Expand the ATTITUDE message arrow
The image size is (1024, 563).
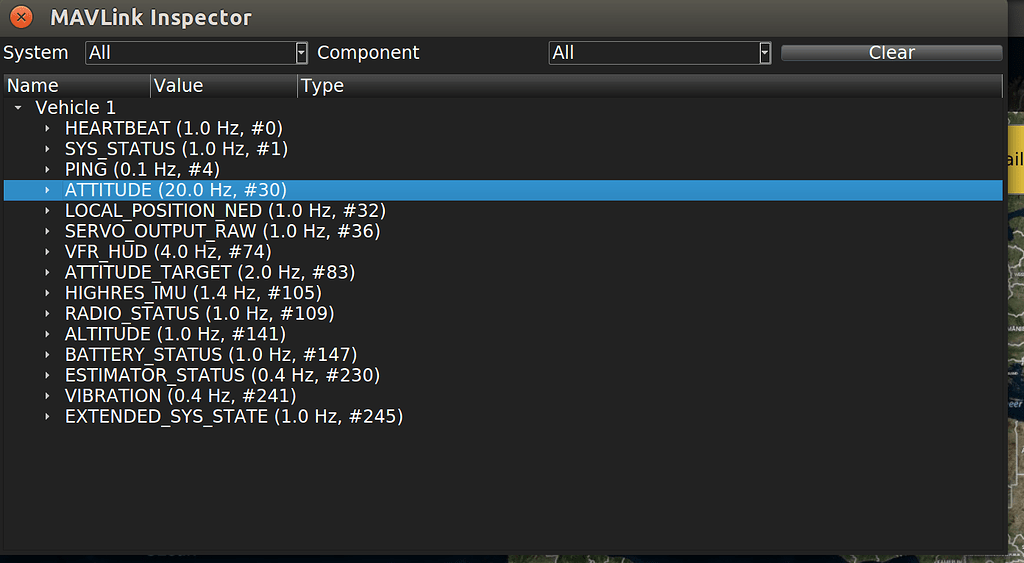tap(47, 190)
